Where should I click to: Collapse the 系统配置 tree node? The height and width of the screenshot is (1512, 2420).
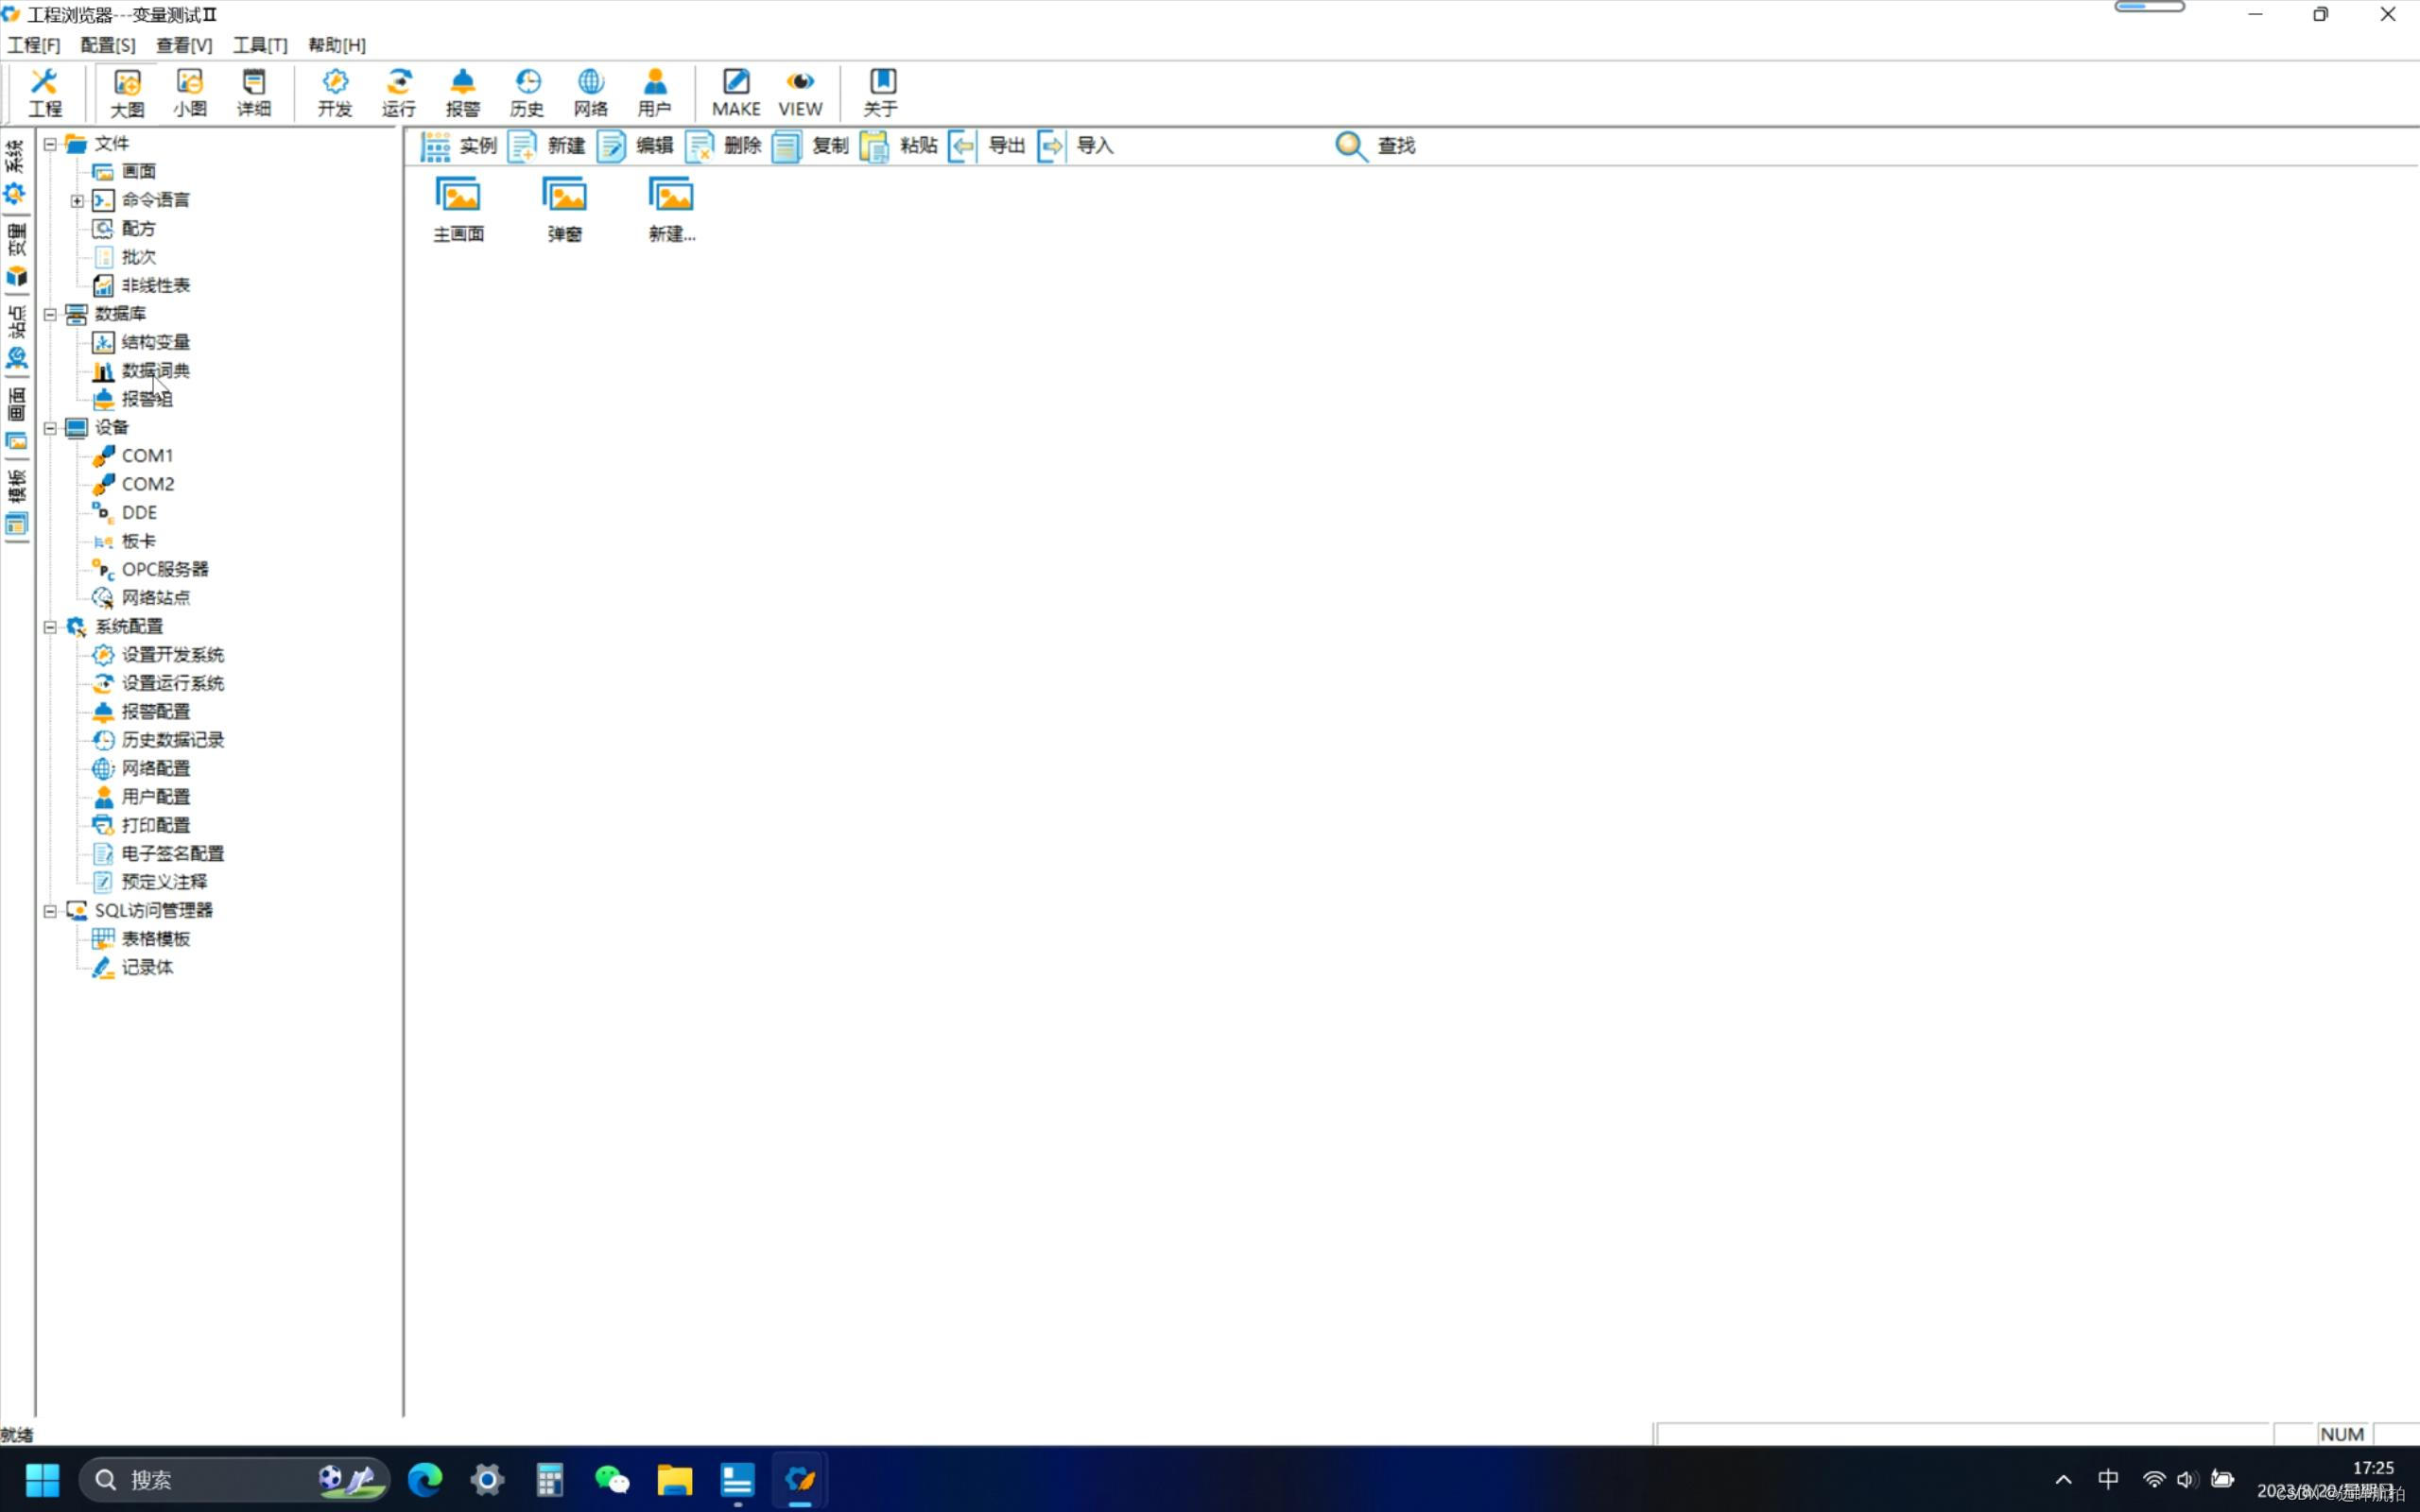click(50, 627)
